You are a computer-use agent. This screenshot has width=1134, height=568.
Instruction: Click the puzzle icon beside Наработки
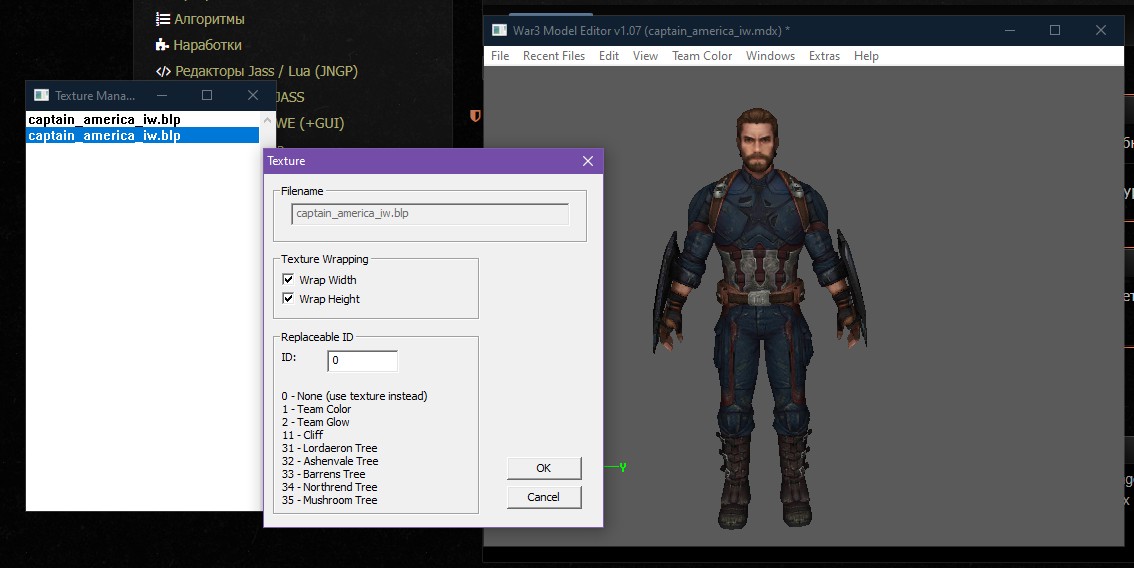tap(162, 45)
